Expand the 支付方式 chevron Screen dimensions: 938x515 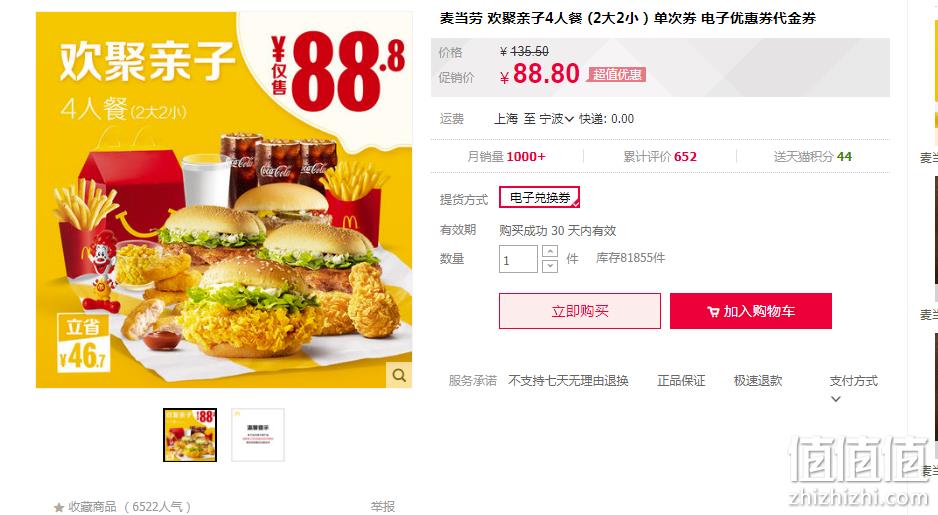[x=836, y=399]
